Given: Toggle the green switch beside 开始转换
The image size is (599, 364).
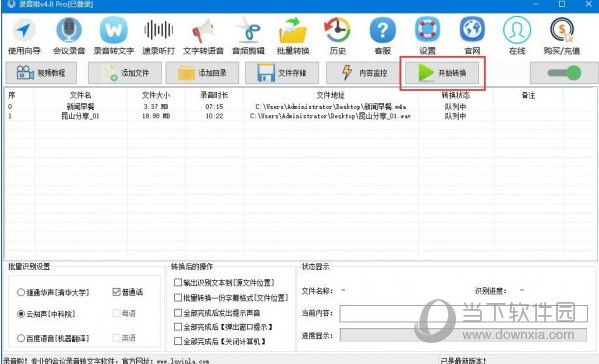Looking at the screenshot, I should coord(564,73).
